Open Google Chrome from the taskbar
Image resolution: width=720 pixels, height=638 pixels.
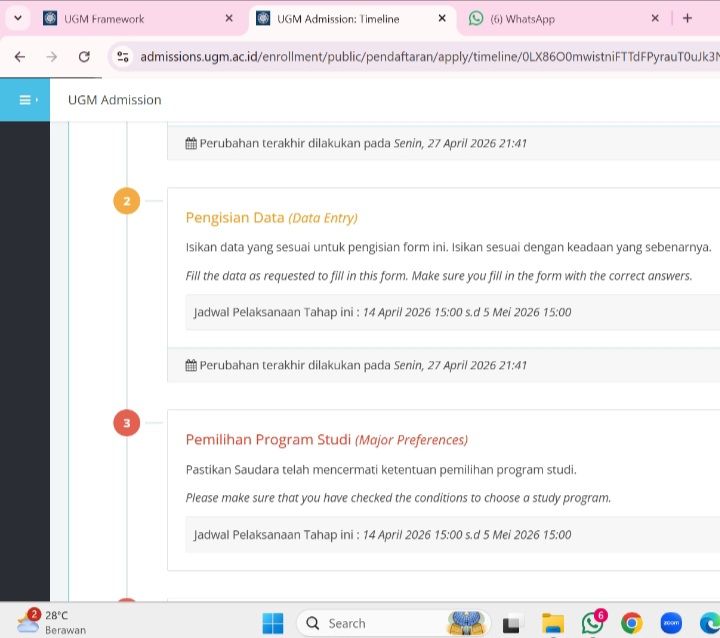(632, 623)
